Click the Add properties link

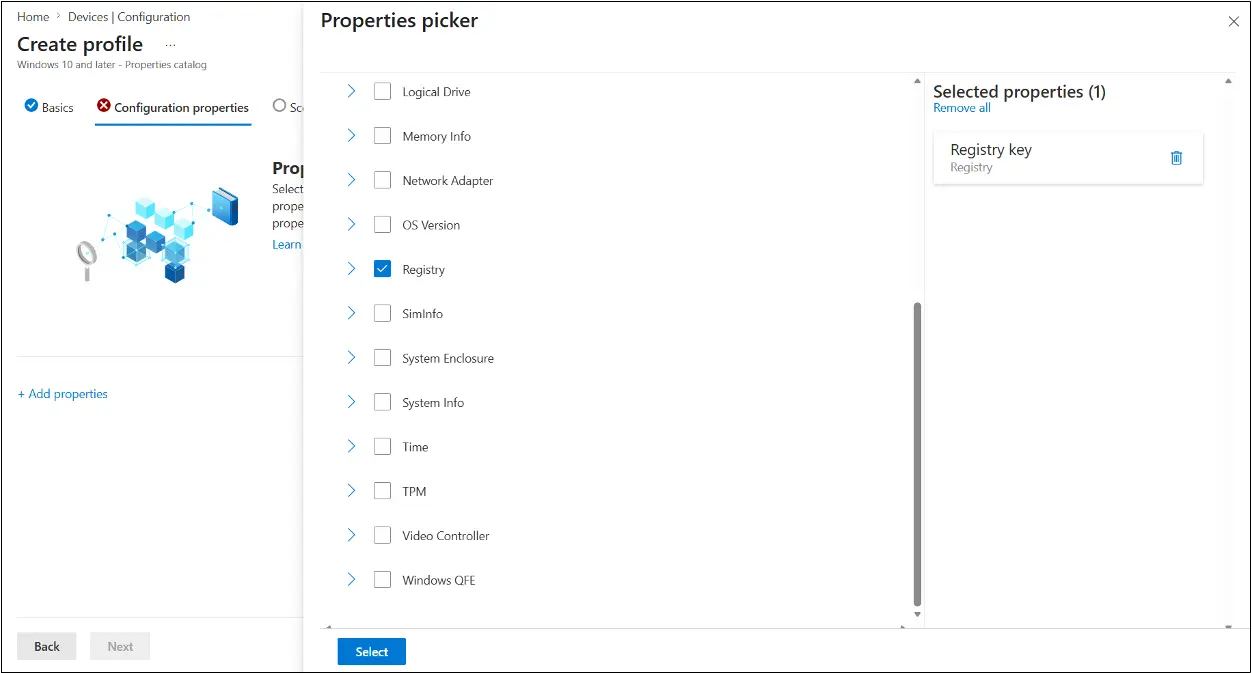coord(63,394)
